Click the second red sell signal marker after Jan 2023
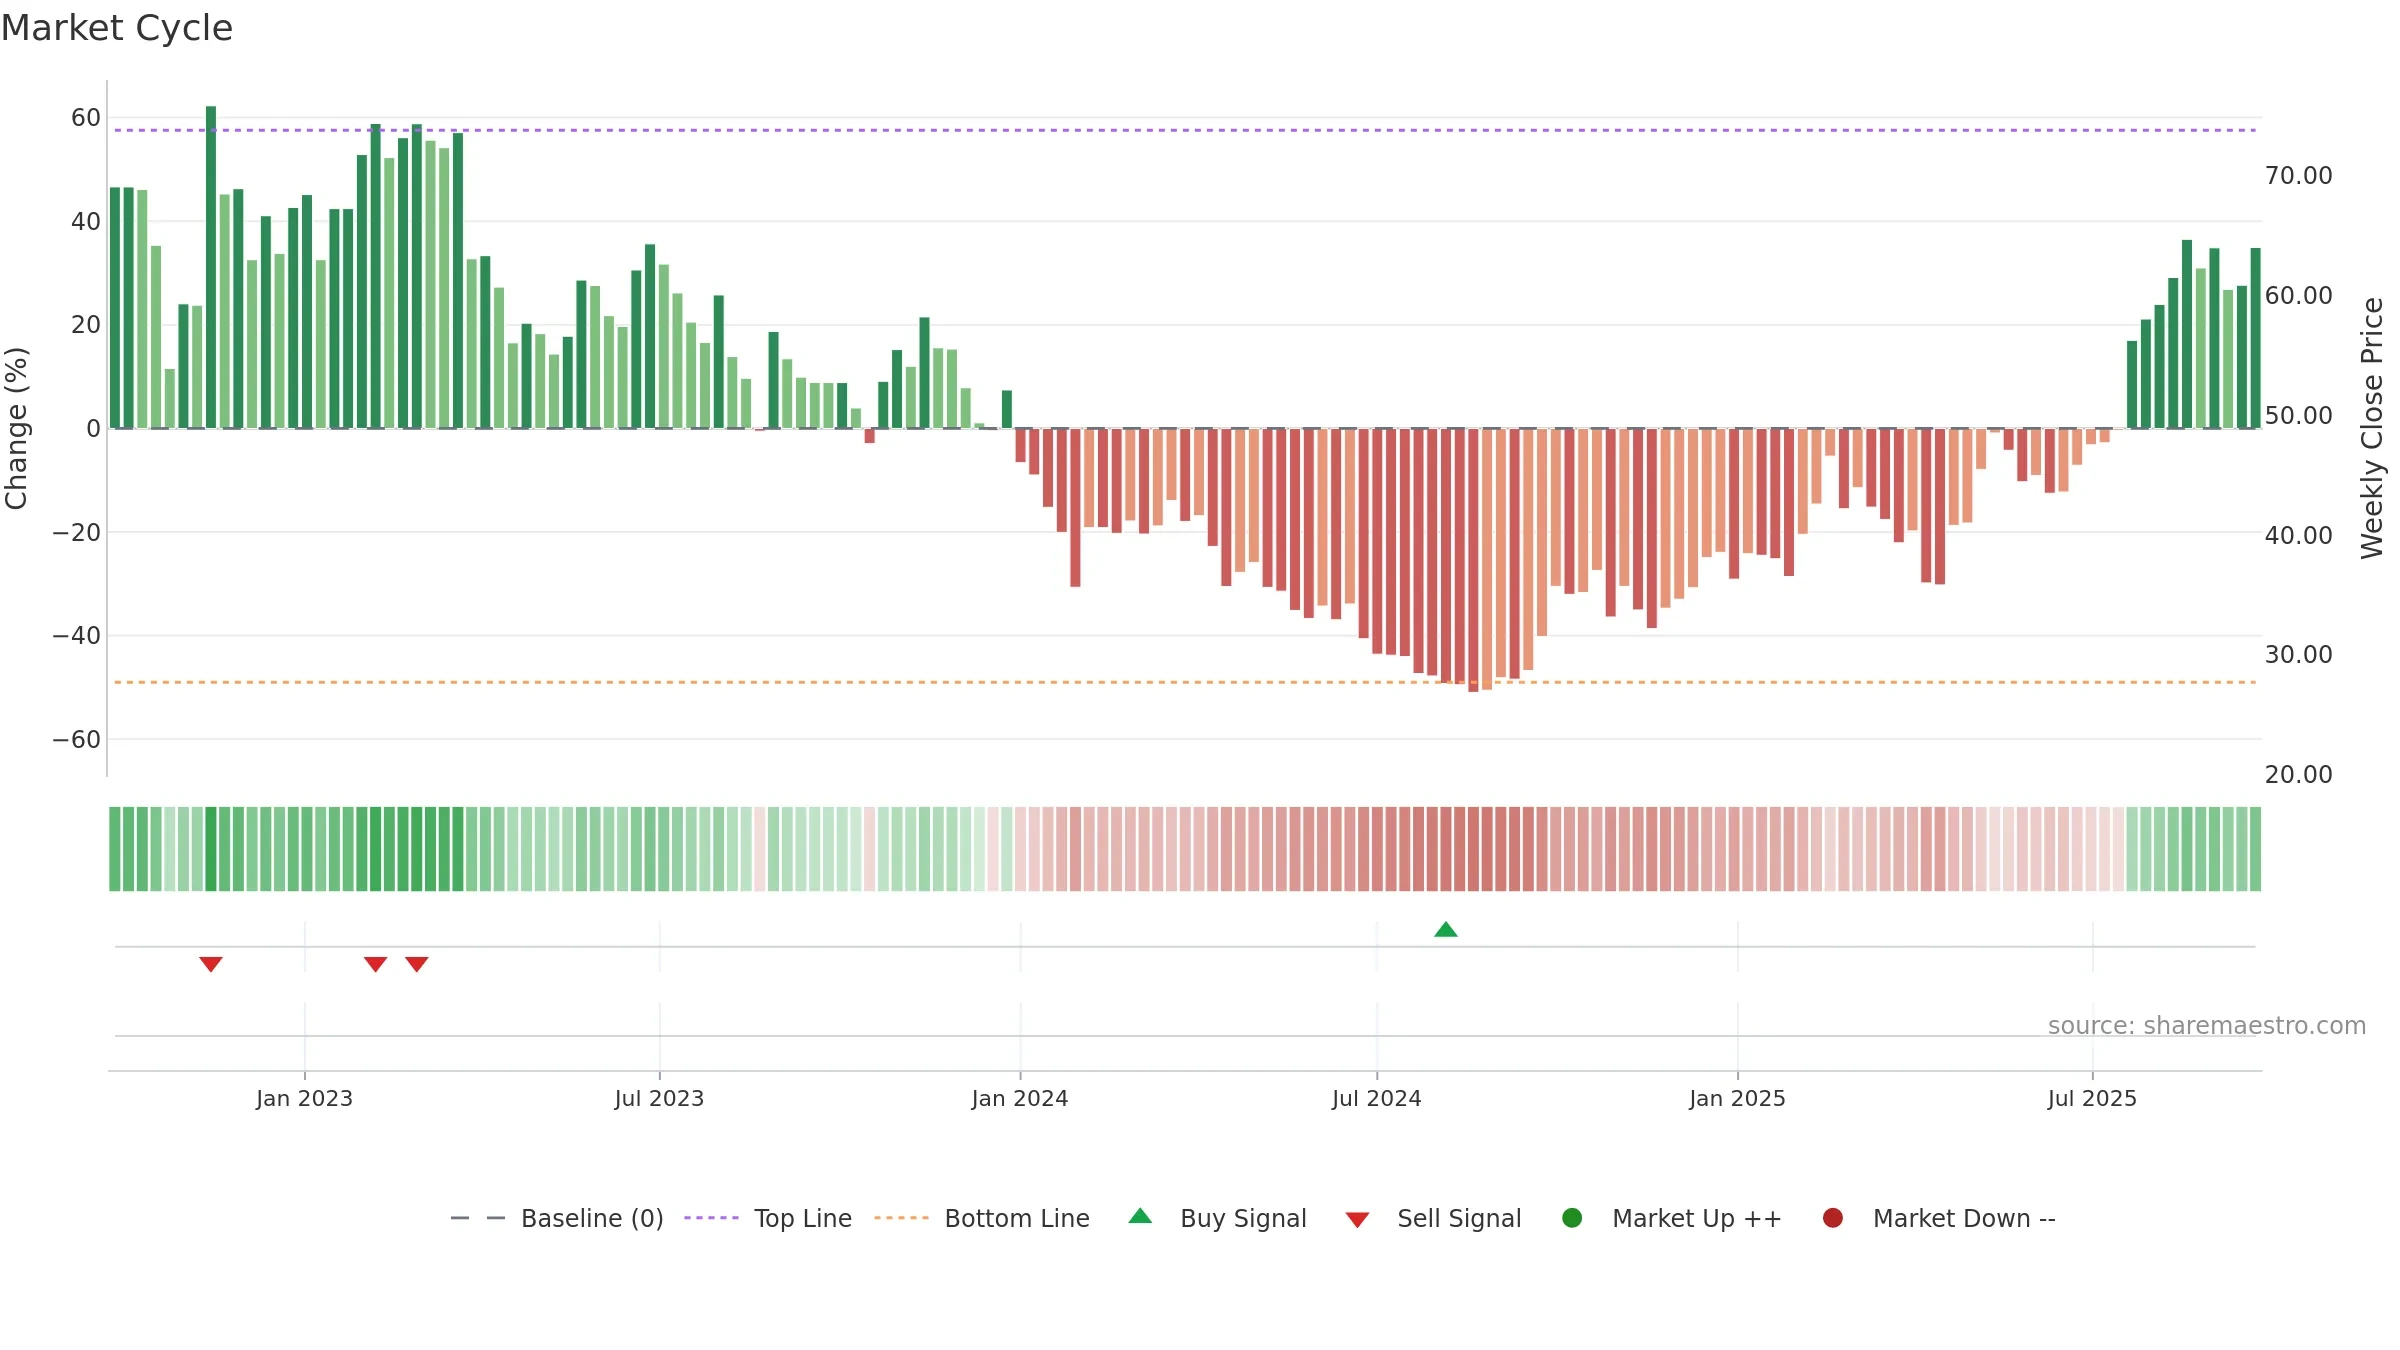The height and width of the screenshot is (1350, 2400). tap(376, 964)
